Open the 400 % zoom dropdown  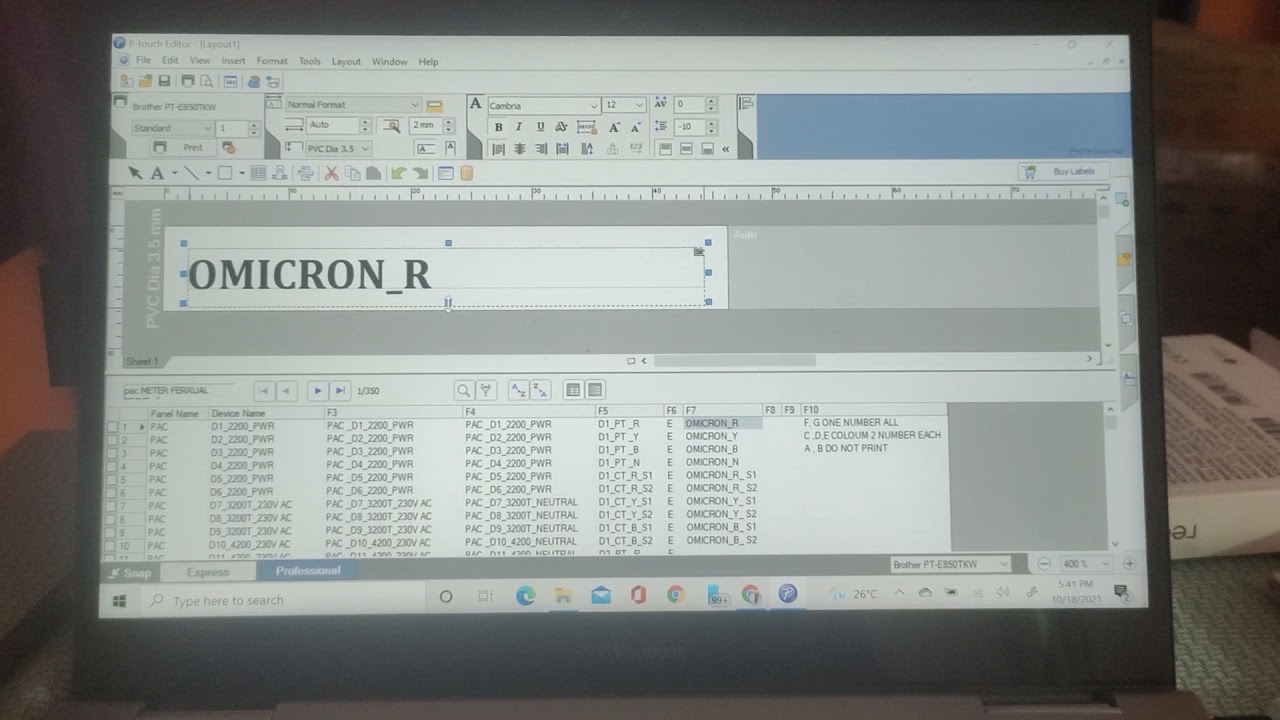[x=1106, y=564]
